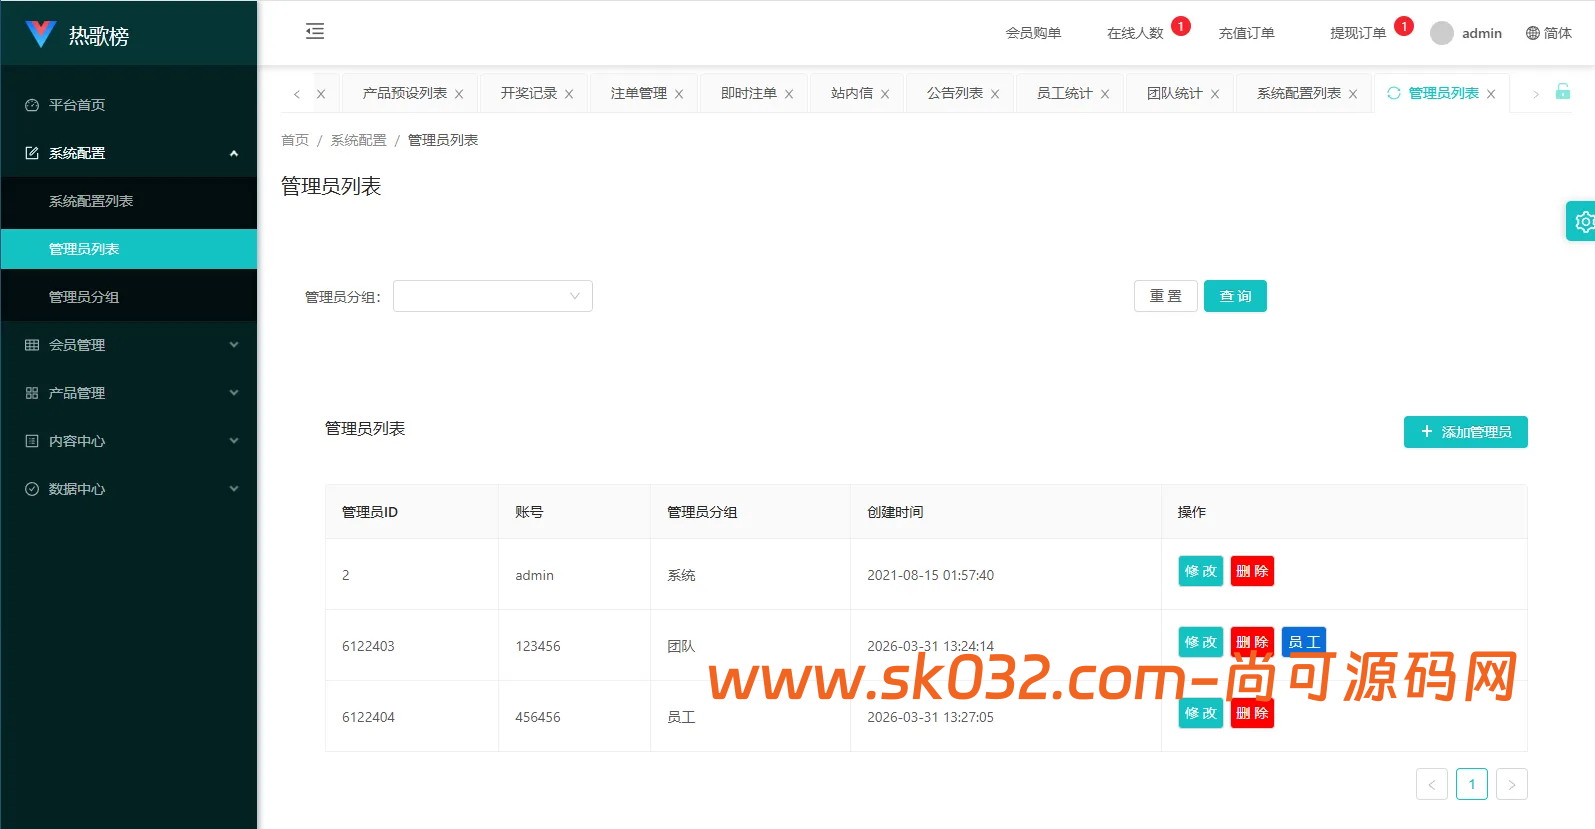Close the 注单管理 tab
This screenshot has height=829, width=1595.
tap(679, 94)
